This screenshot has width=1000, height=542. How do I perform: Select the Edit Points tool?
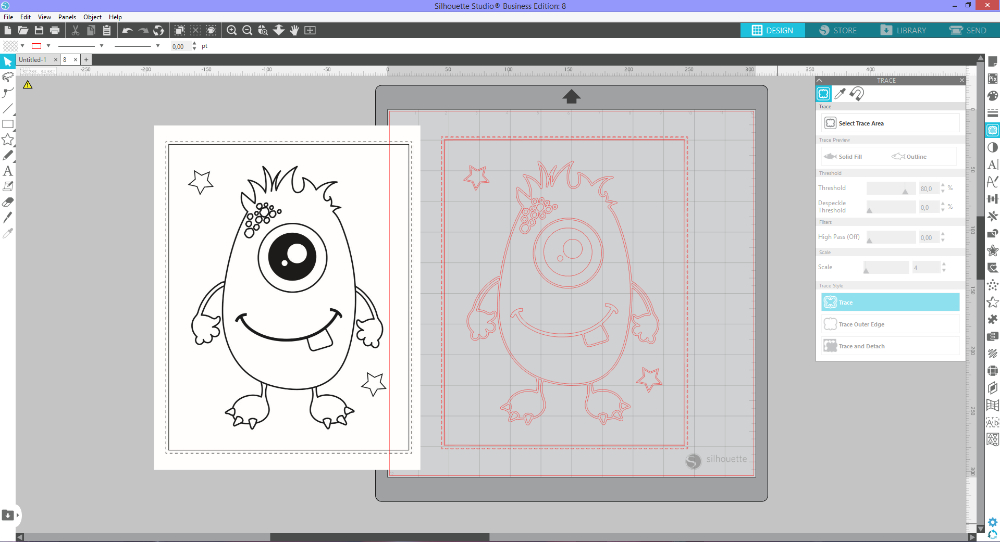pos(8,92)
